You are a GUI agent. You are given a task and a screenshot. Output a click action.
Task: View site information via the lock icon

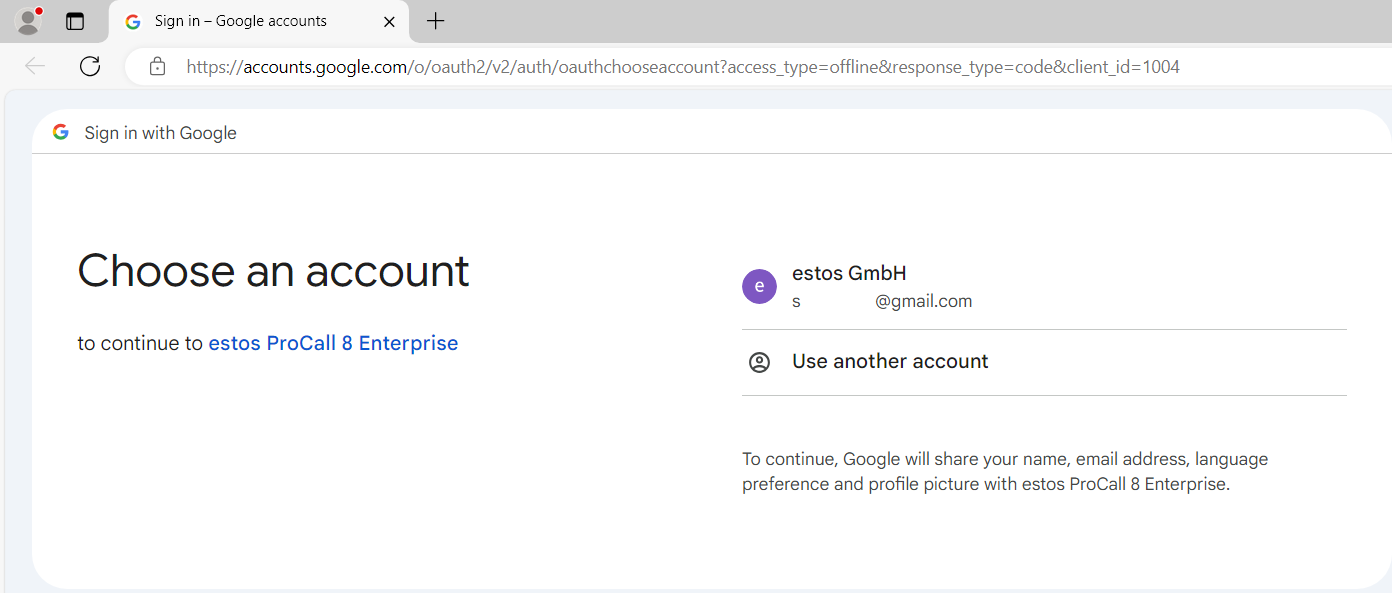pos(157,67)
